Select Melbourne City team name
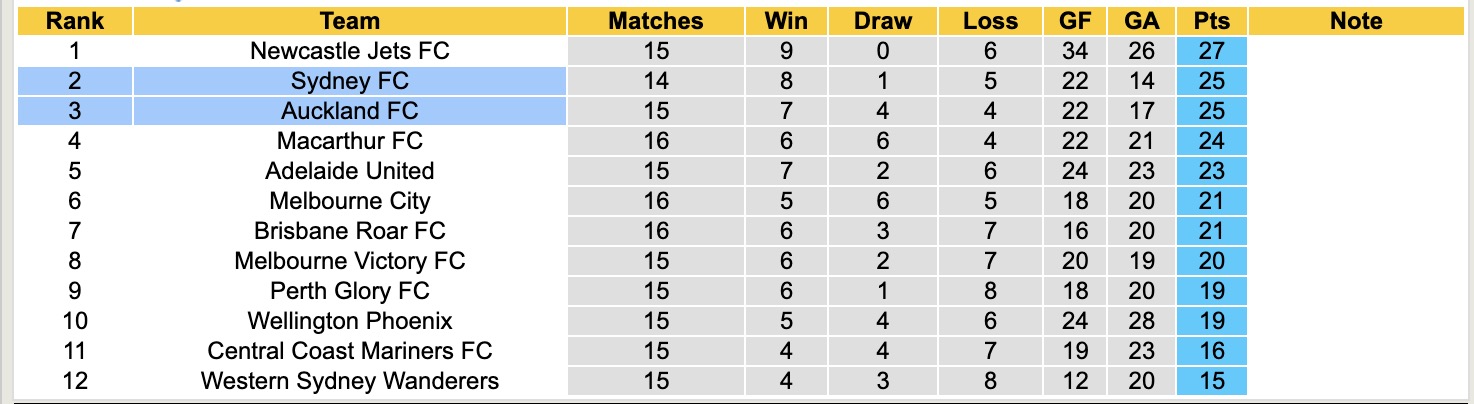The width and height of the screenshot is (1474, 404). coord(350,201)
